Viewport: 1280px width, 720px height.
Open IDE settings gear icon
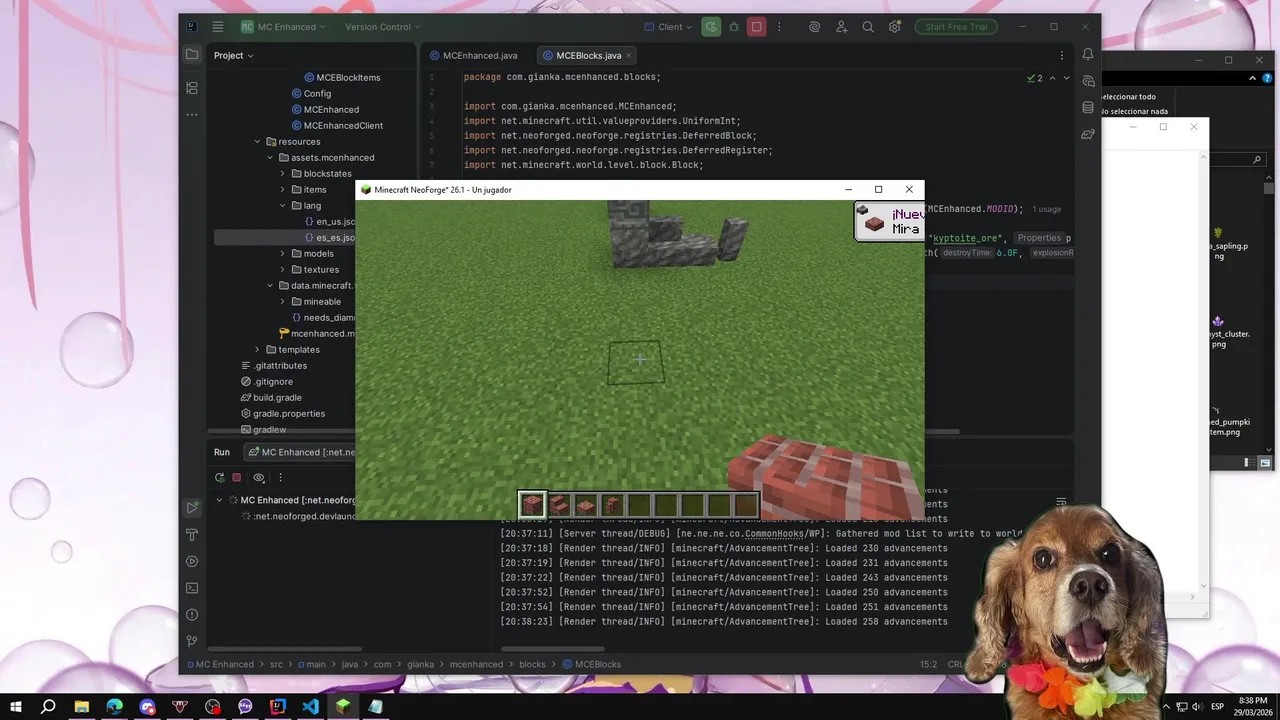tap(895, 27)
